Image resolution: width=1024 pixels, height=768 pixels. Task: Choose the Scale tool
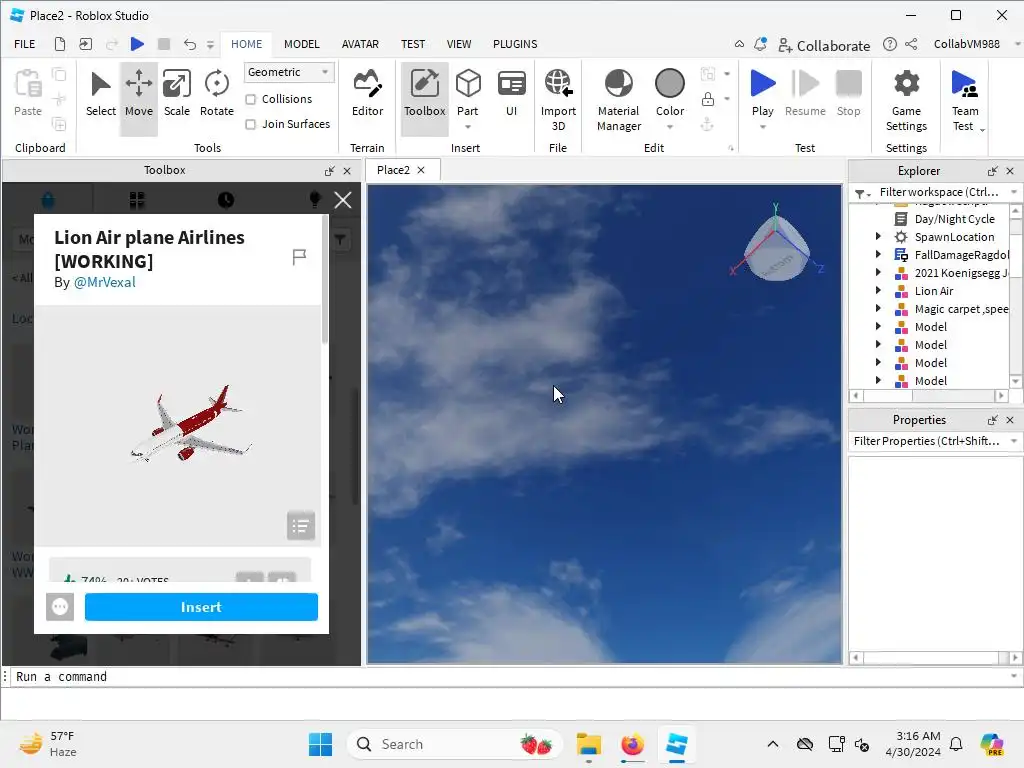click(x=176, y=93)
